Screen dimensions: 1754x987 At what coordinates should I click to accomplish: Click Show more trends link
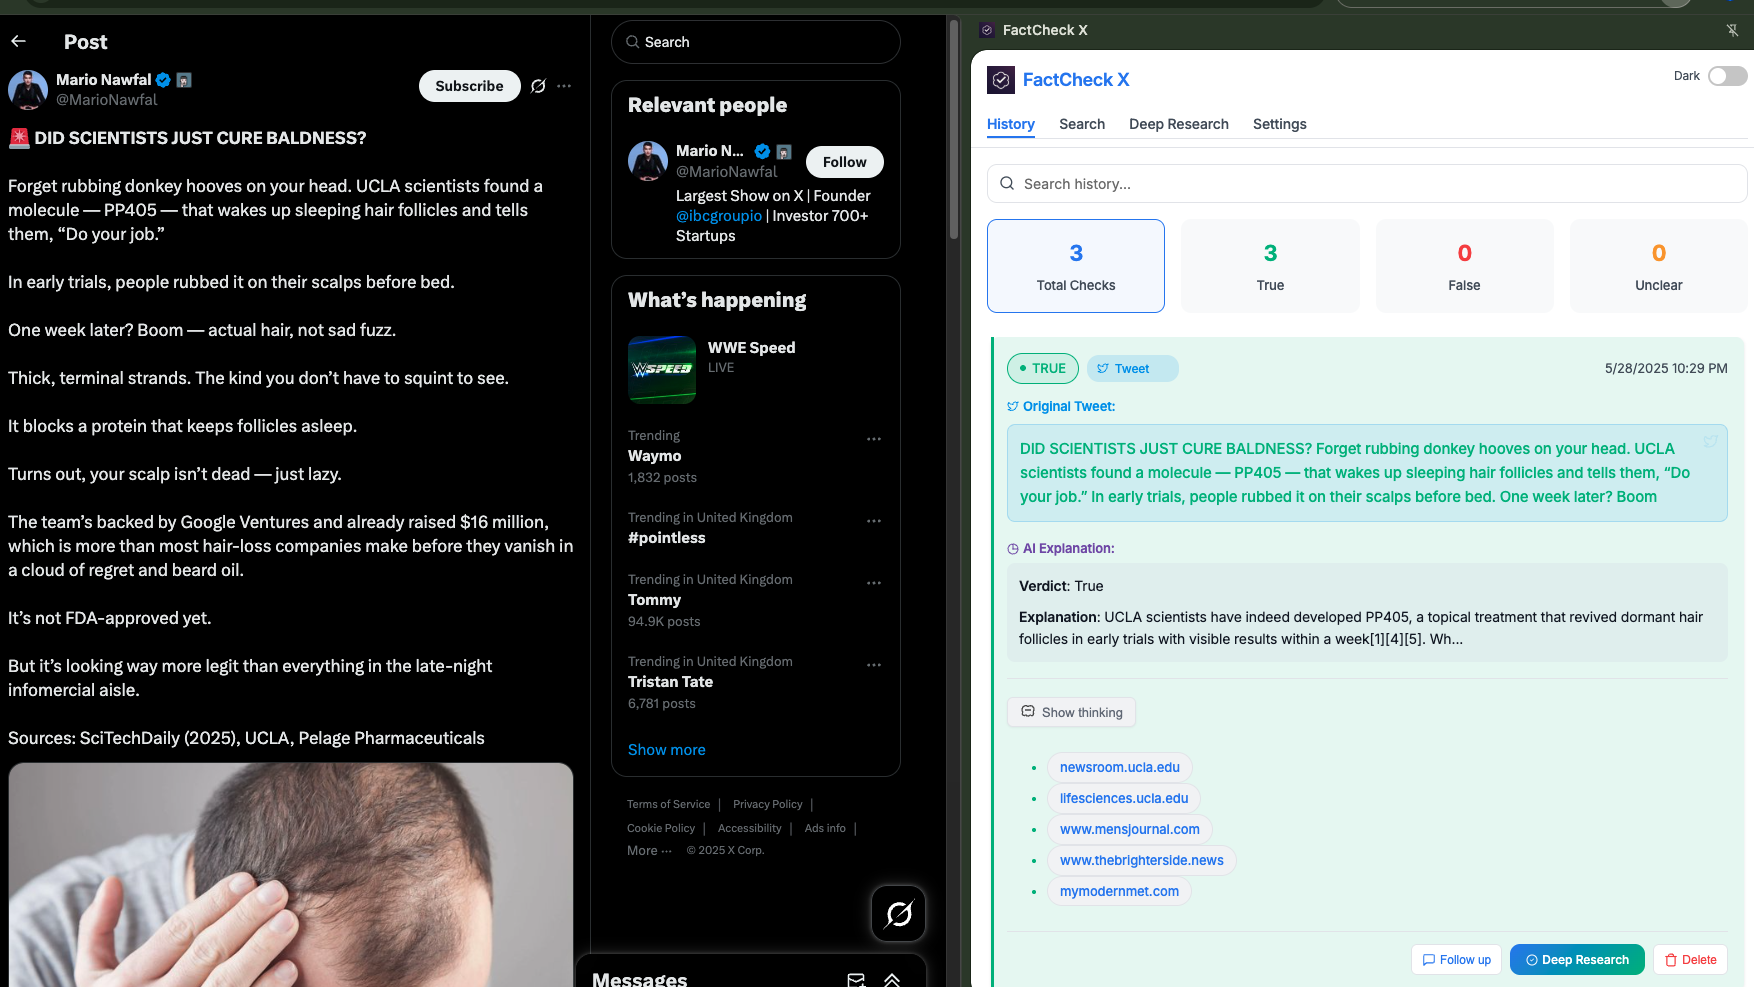(x=667, y=750)
